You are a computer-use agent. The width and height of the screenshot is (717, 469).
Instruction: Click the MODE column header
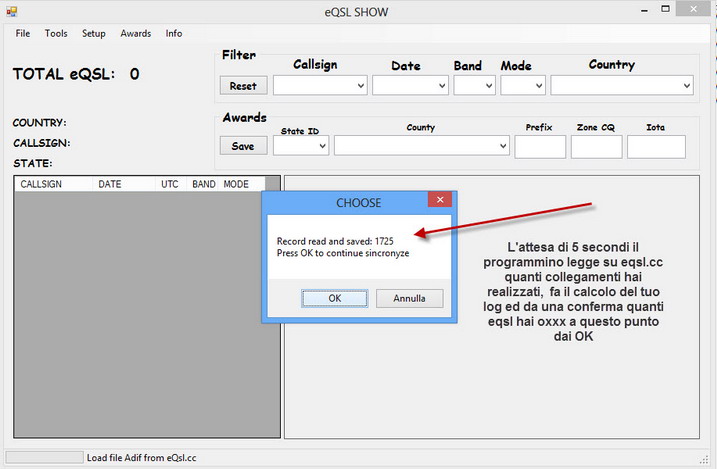242,184
